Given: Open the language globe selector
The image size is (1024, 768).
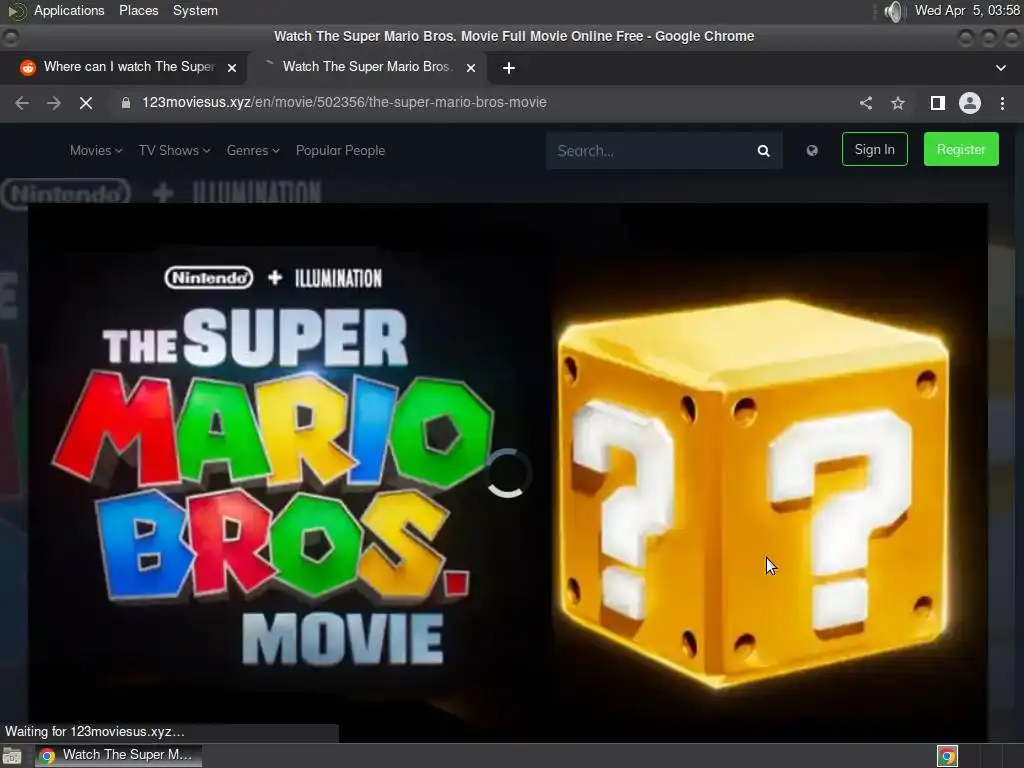Looking at the screenshot, I should (812, 151).
